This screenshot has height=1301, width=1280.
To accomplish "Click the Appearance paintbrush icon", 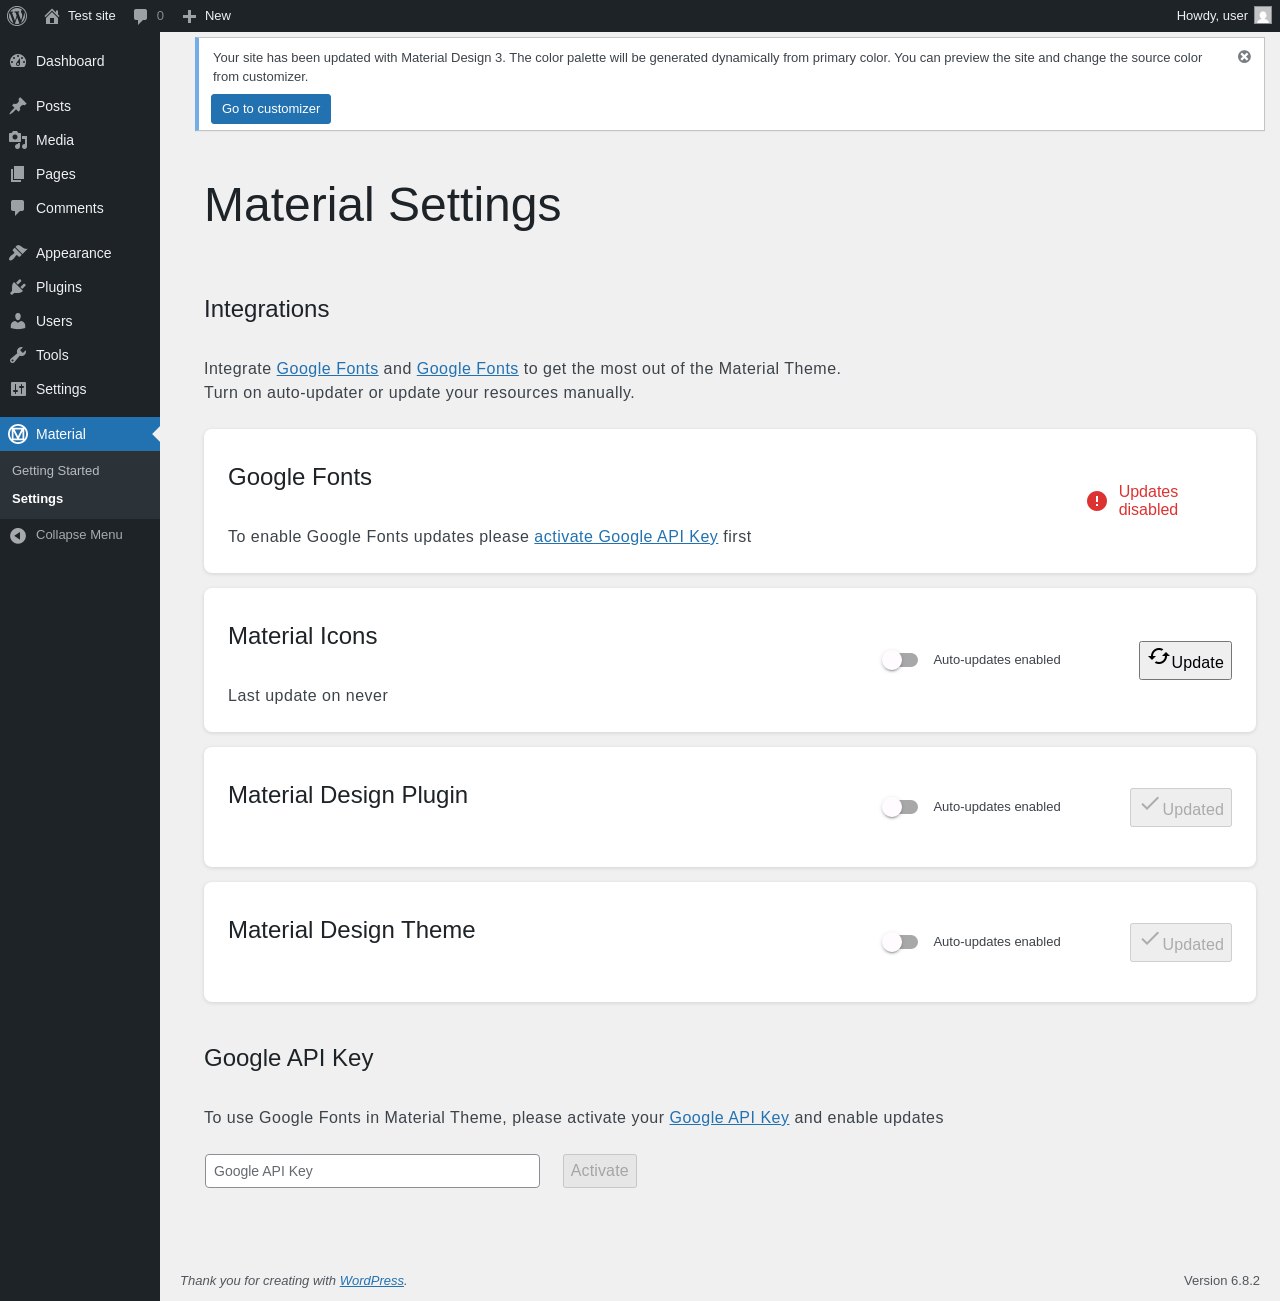I will 18,253.
